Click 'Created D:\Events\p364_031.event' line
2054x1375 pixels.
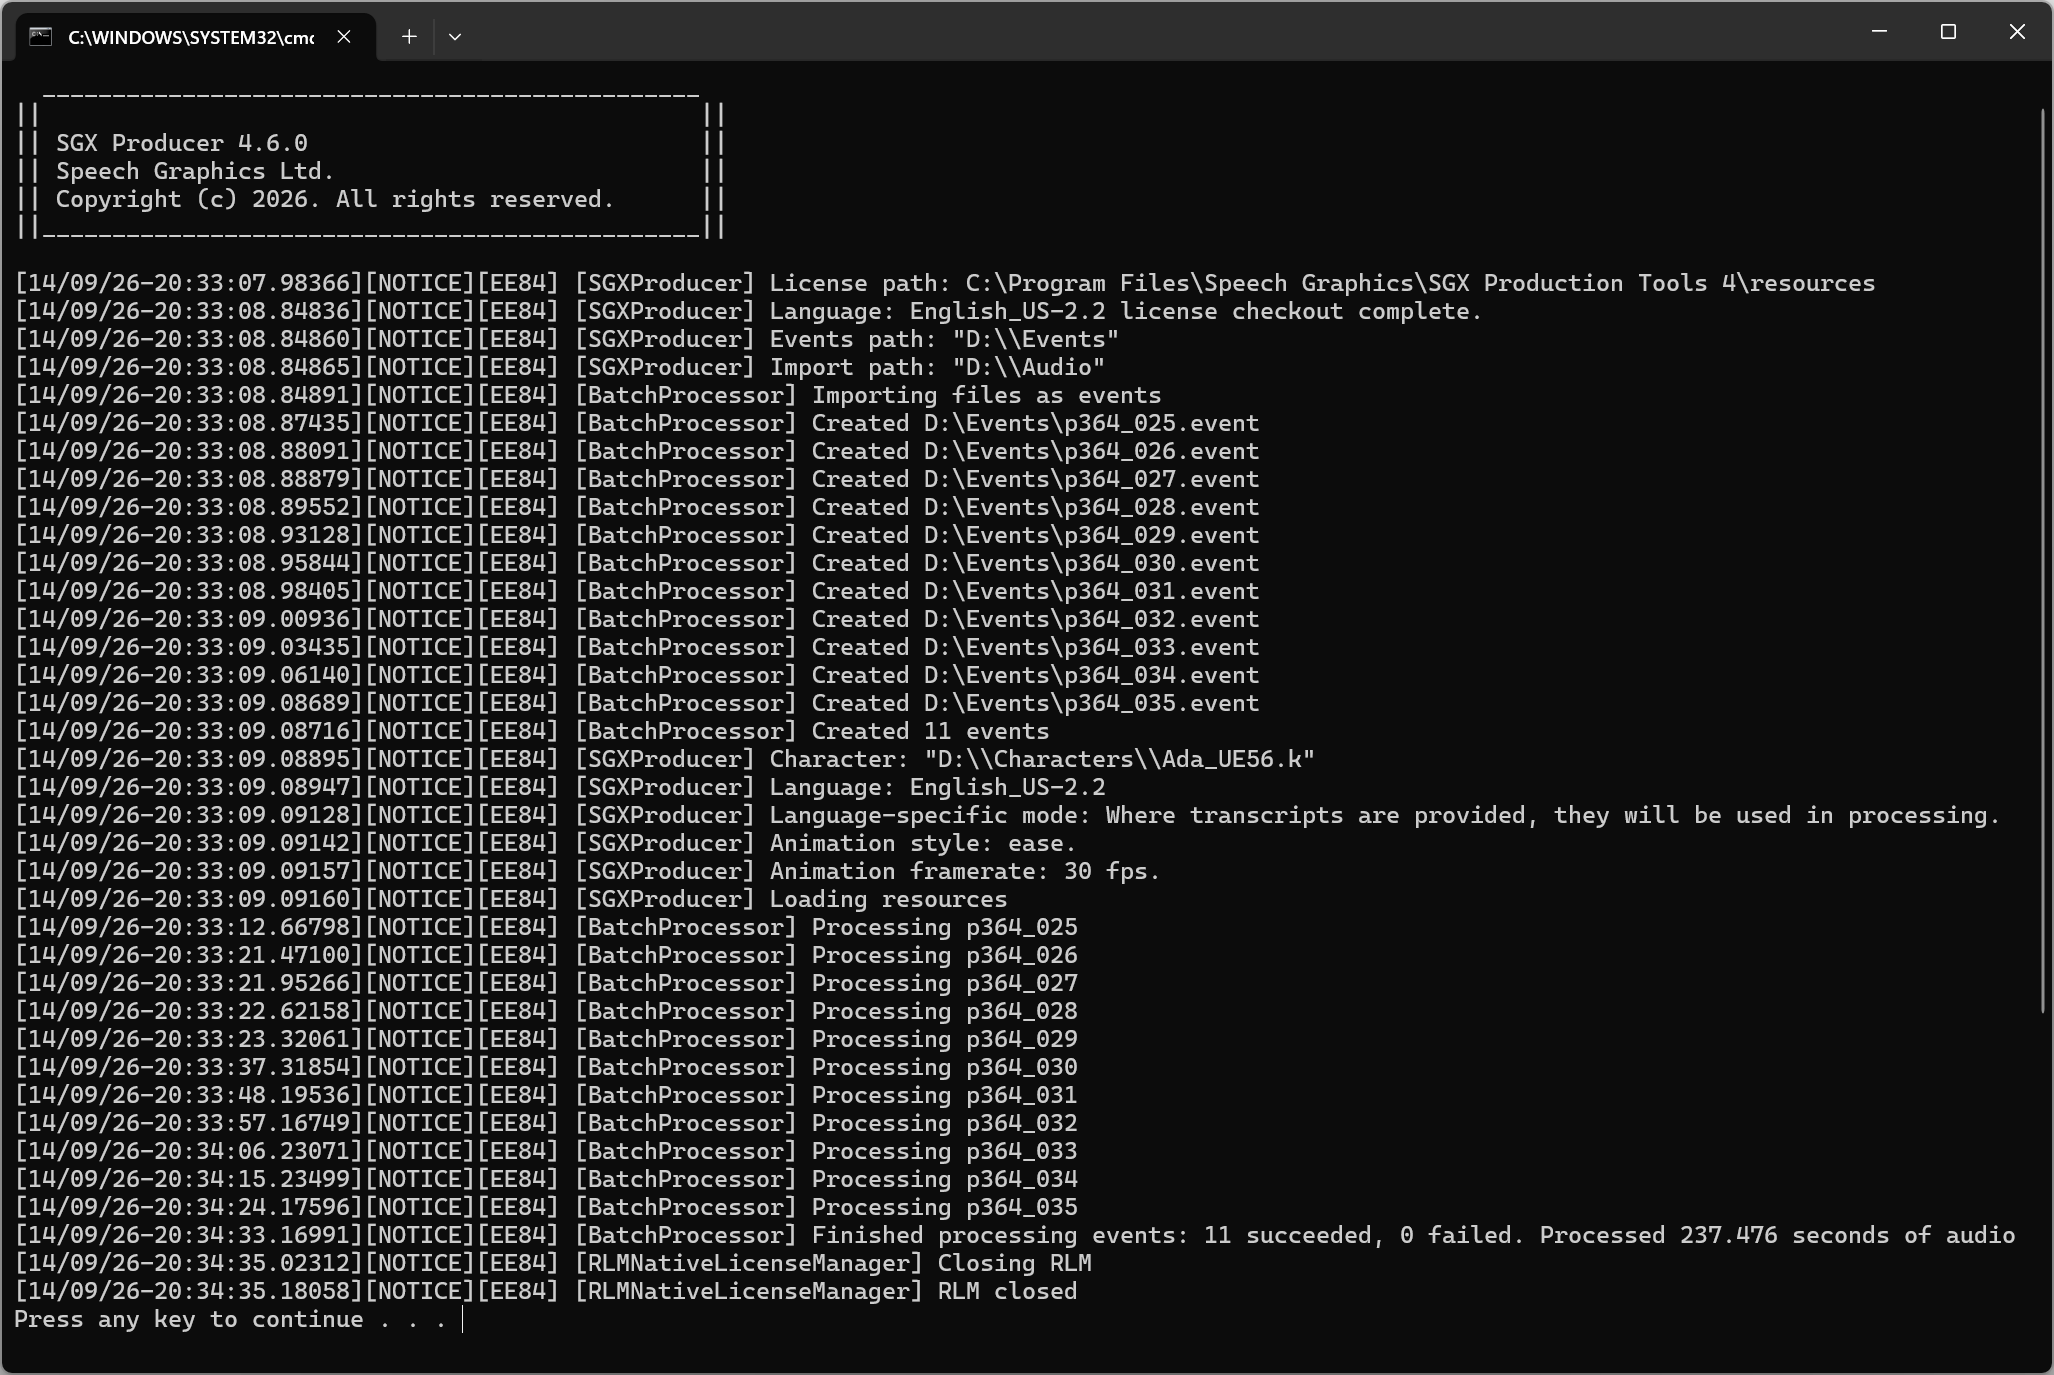[637, 591]
